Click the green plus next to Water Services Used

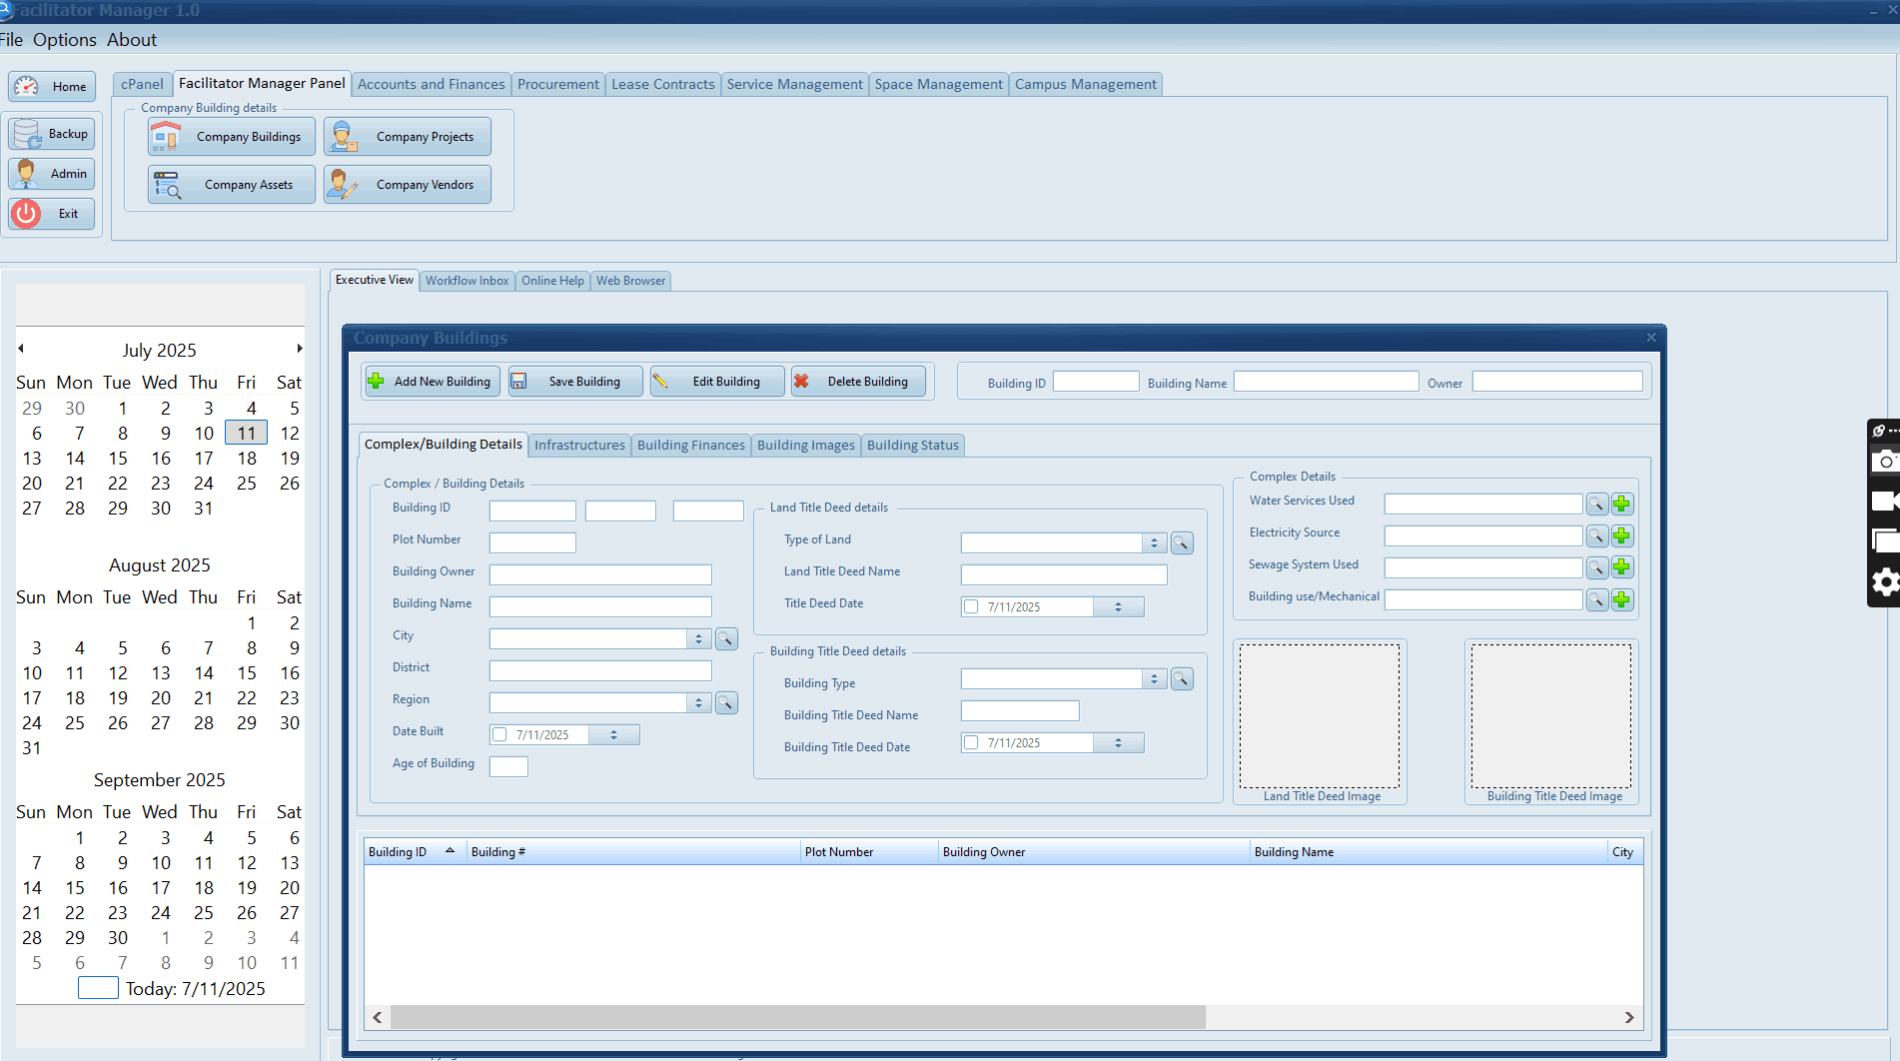click(1621, 504)
